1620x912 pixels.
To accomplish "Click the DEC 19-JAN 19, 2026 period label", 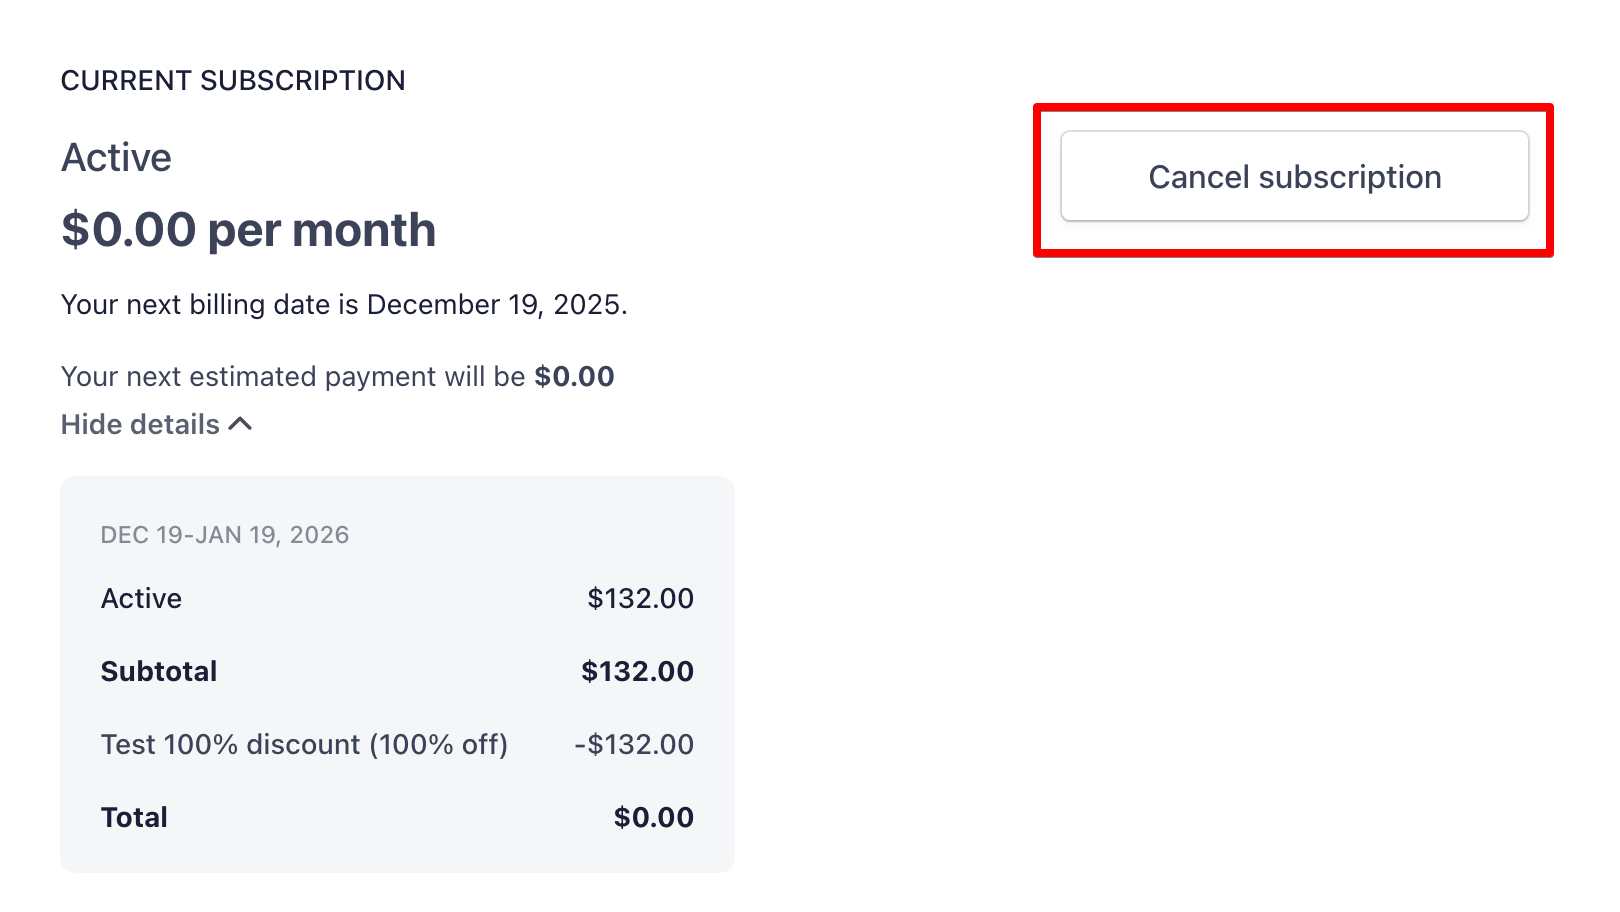I will pyautogui.click(x=225, y=535).
